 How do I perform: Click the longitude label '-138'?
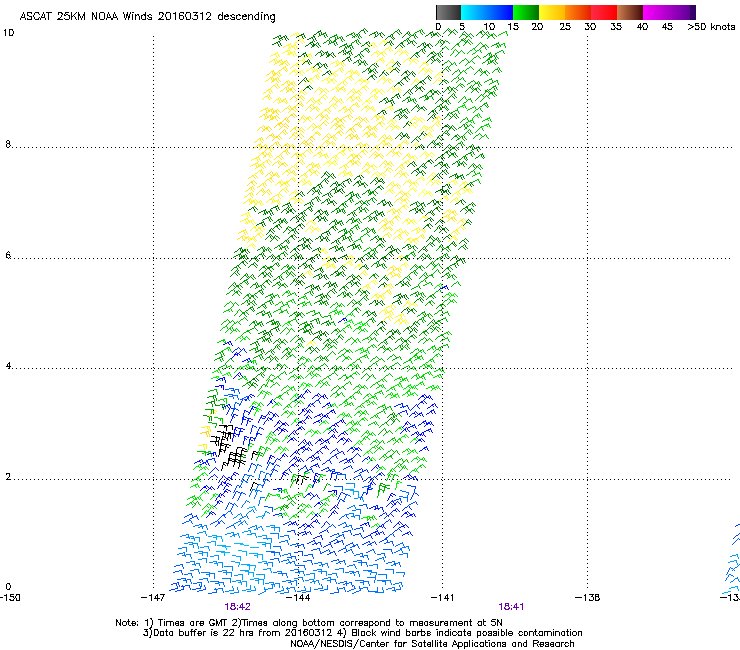coord(588,598)
